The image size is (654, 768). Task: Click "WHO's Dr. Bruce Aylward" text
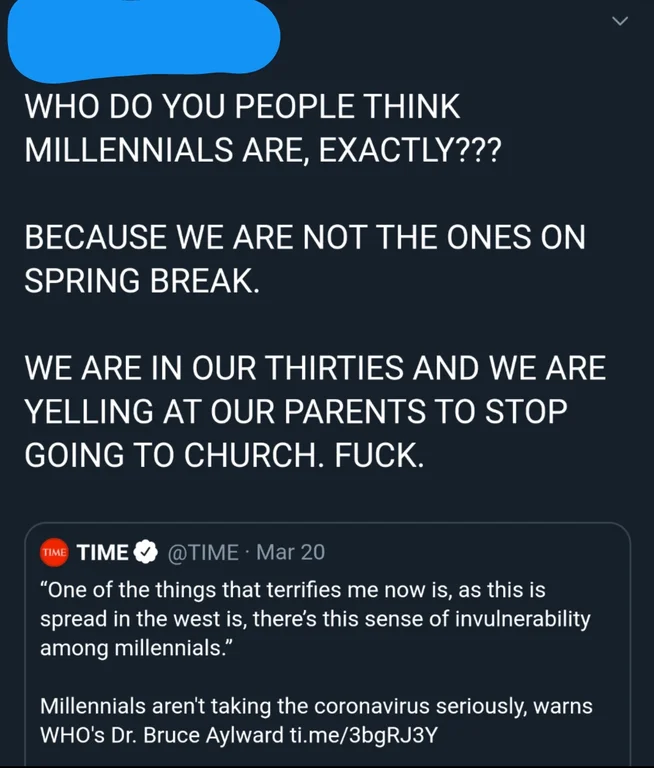162,735
